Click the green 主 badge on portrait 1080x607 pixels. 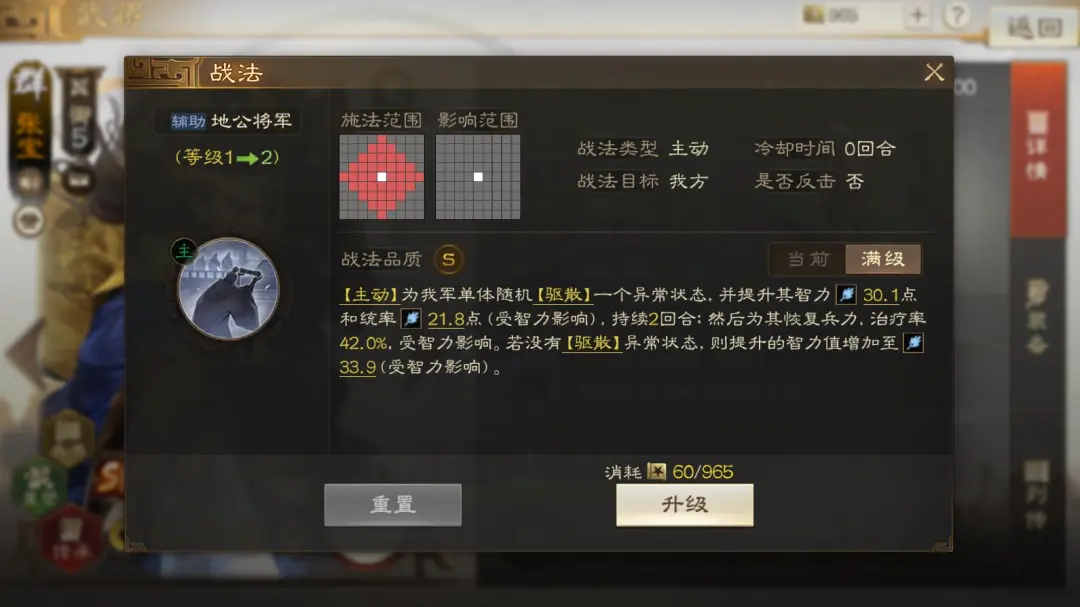point(184,251)
